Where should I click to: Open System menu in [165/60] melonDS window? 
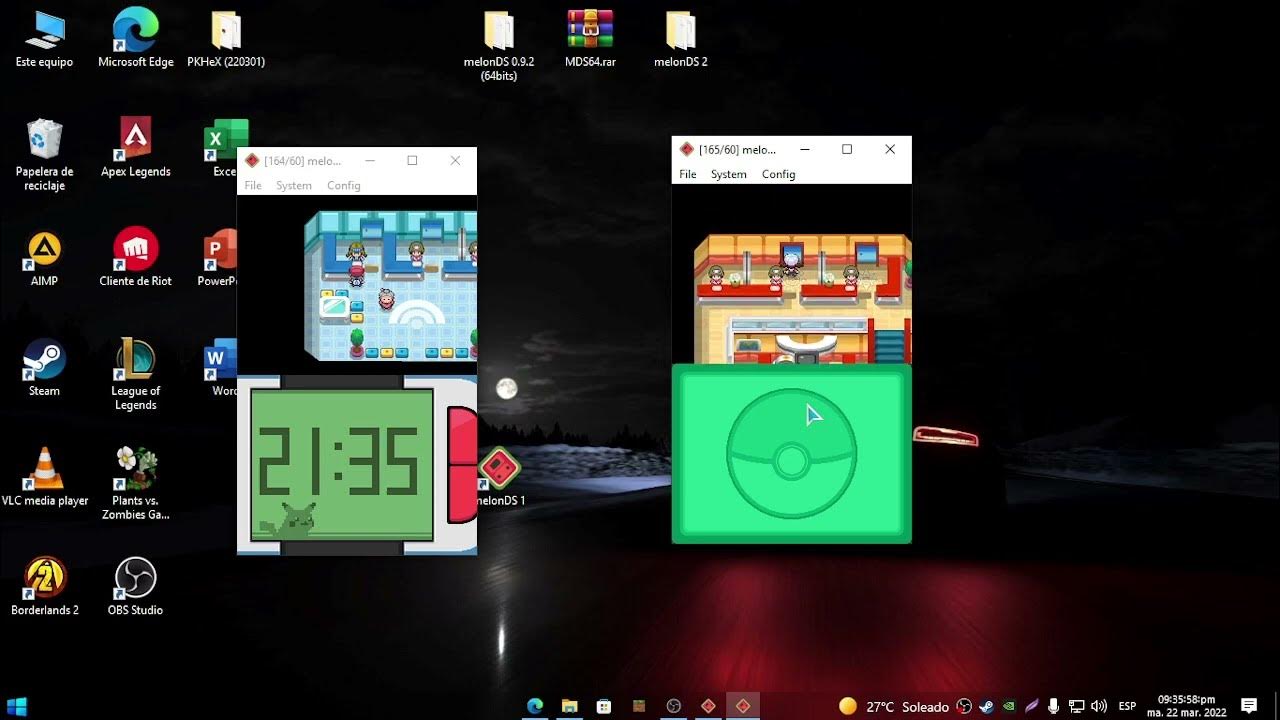click(729, 174)
